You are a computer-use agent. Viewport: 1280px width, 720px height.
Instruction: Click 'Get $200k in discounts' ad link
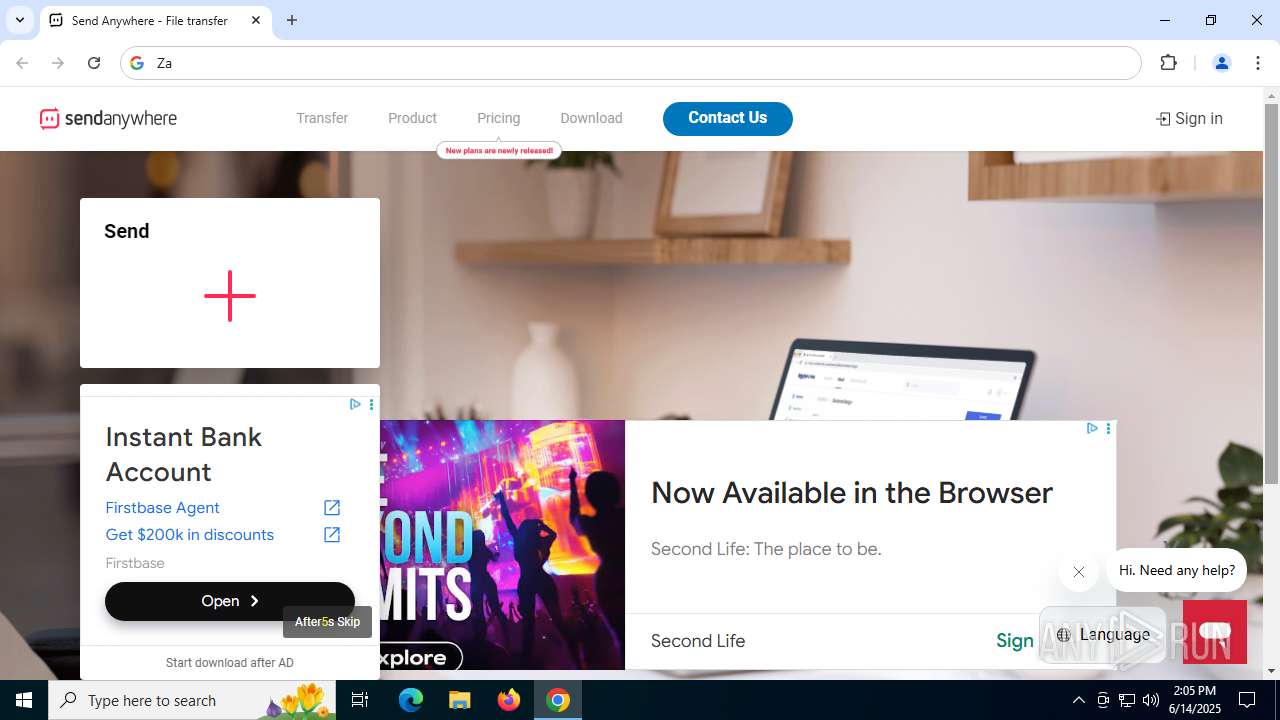click(x=190, y=535)
